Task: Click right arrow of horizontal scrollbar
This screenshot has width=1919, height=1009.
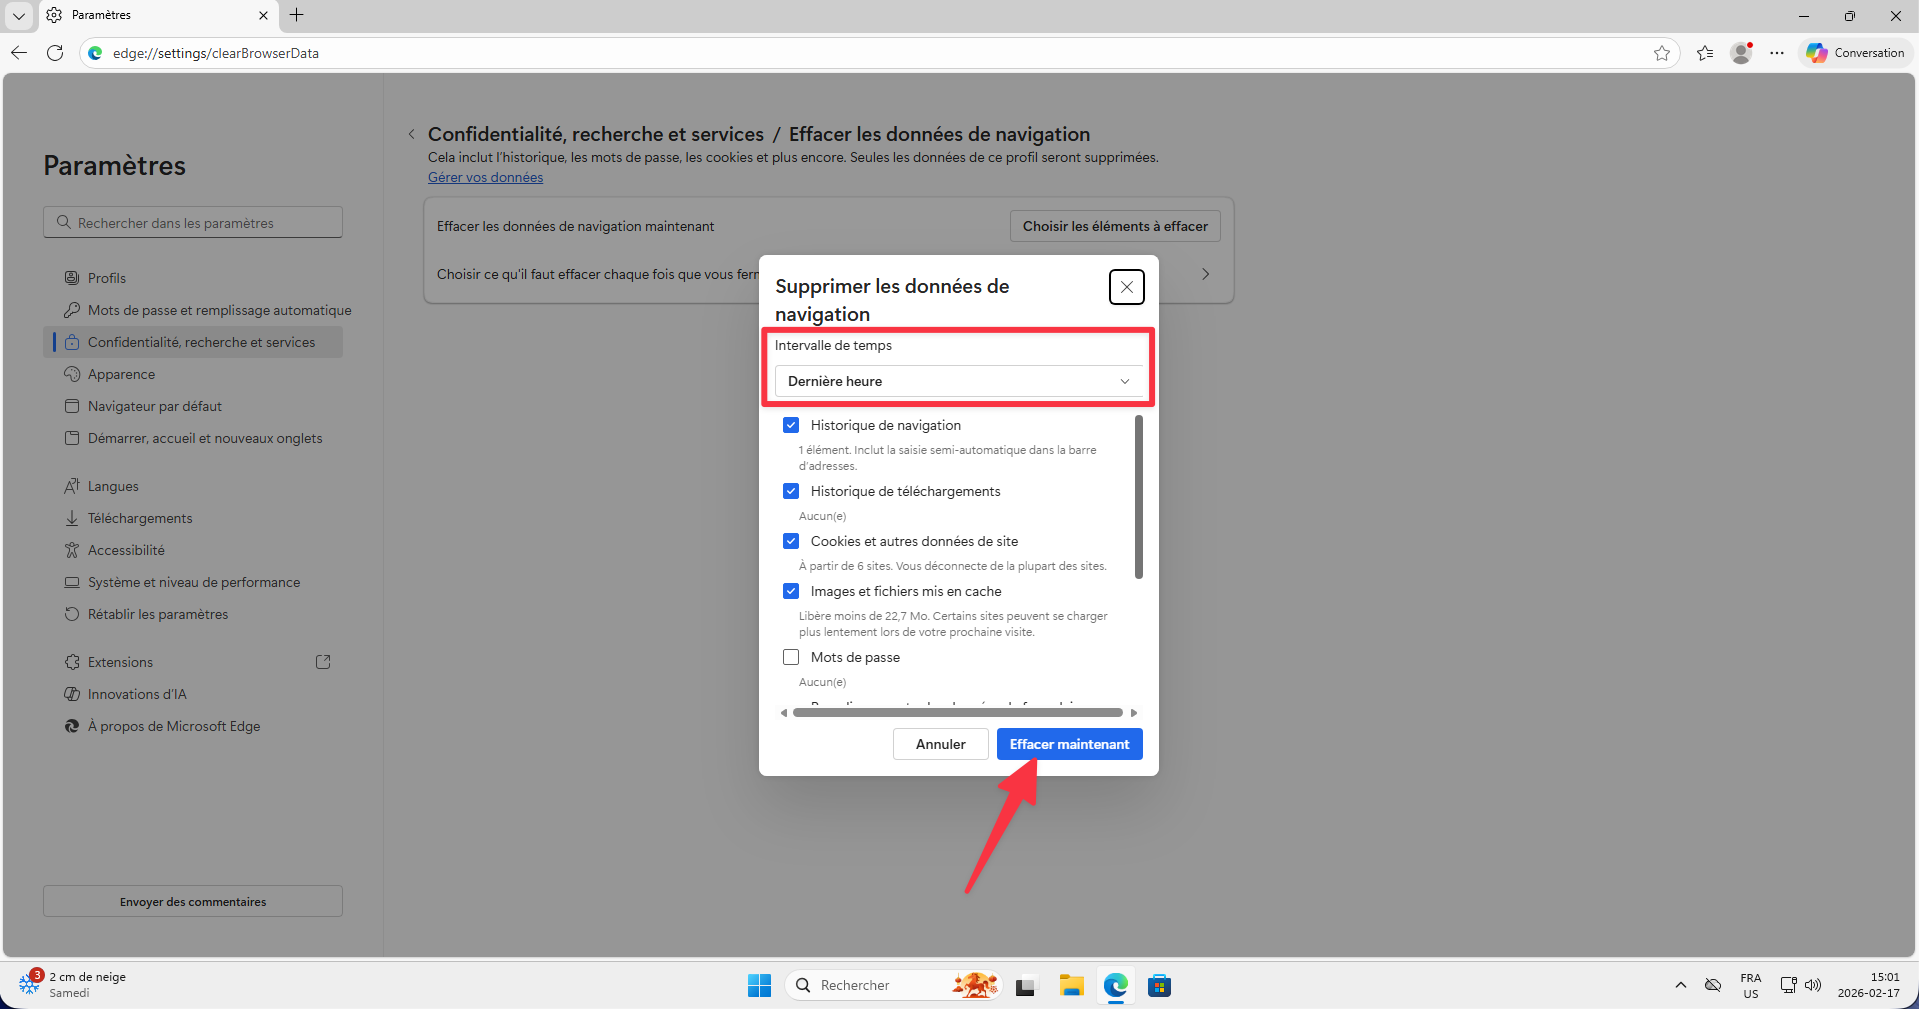Action: [1134, 713]
